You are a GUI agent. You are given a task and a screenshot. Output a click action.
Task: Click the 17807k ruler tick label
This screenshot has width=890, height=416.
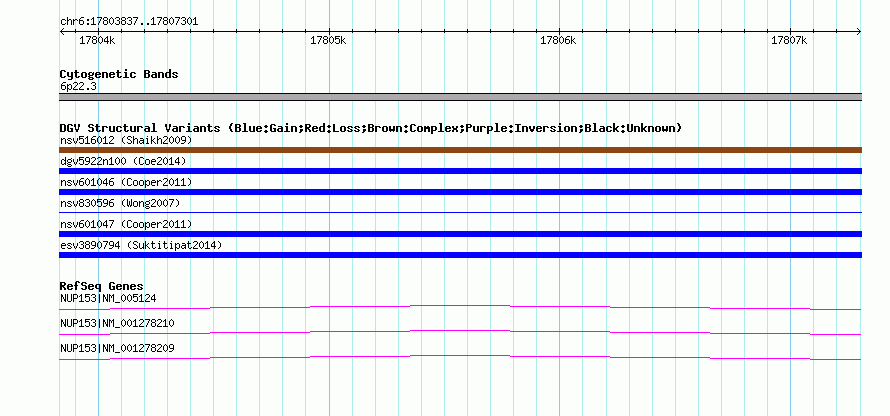(x=789, y=40)
